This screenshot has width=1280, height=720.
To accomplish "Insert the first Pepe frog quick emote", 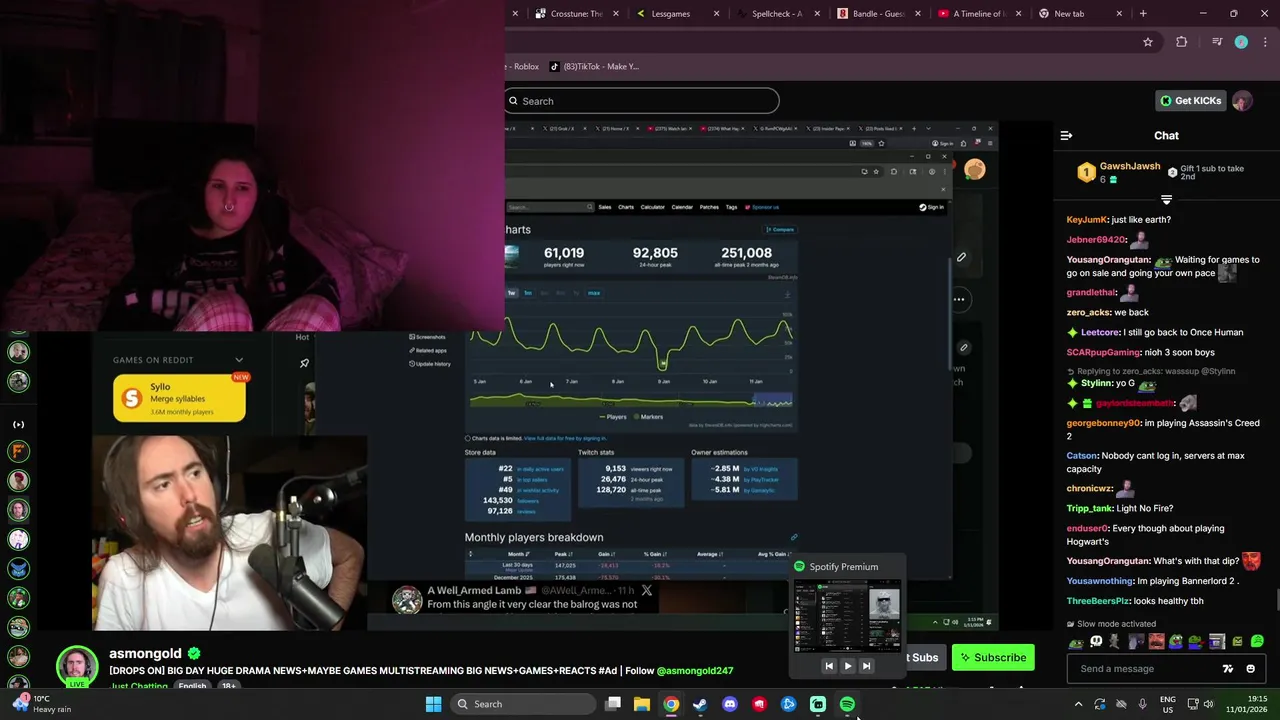I will click(x=1075, y=642).
